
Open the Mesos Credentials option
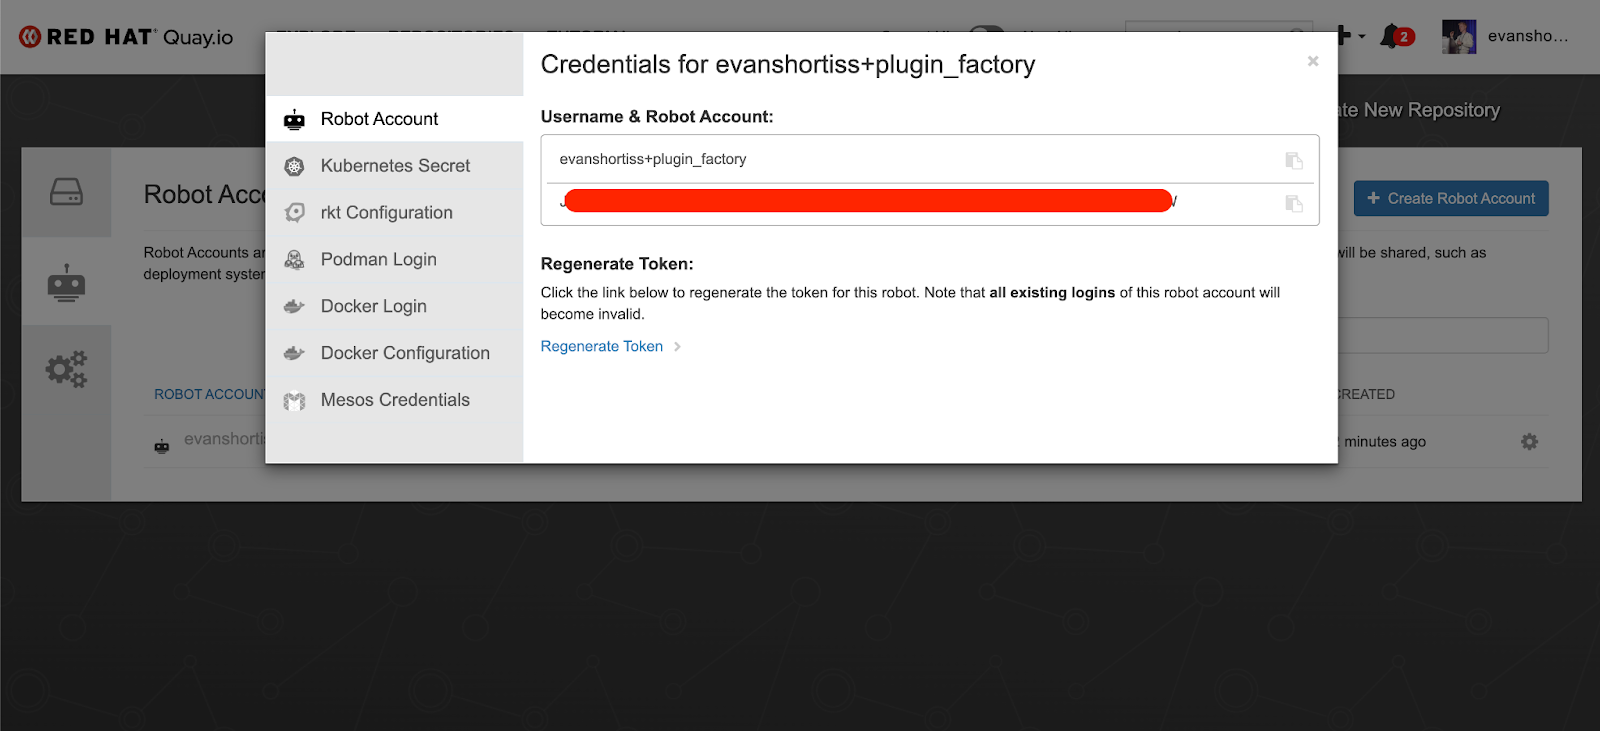click(394, 399)
